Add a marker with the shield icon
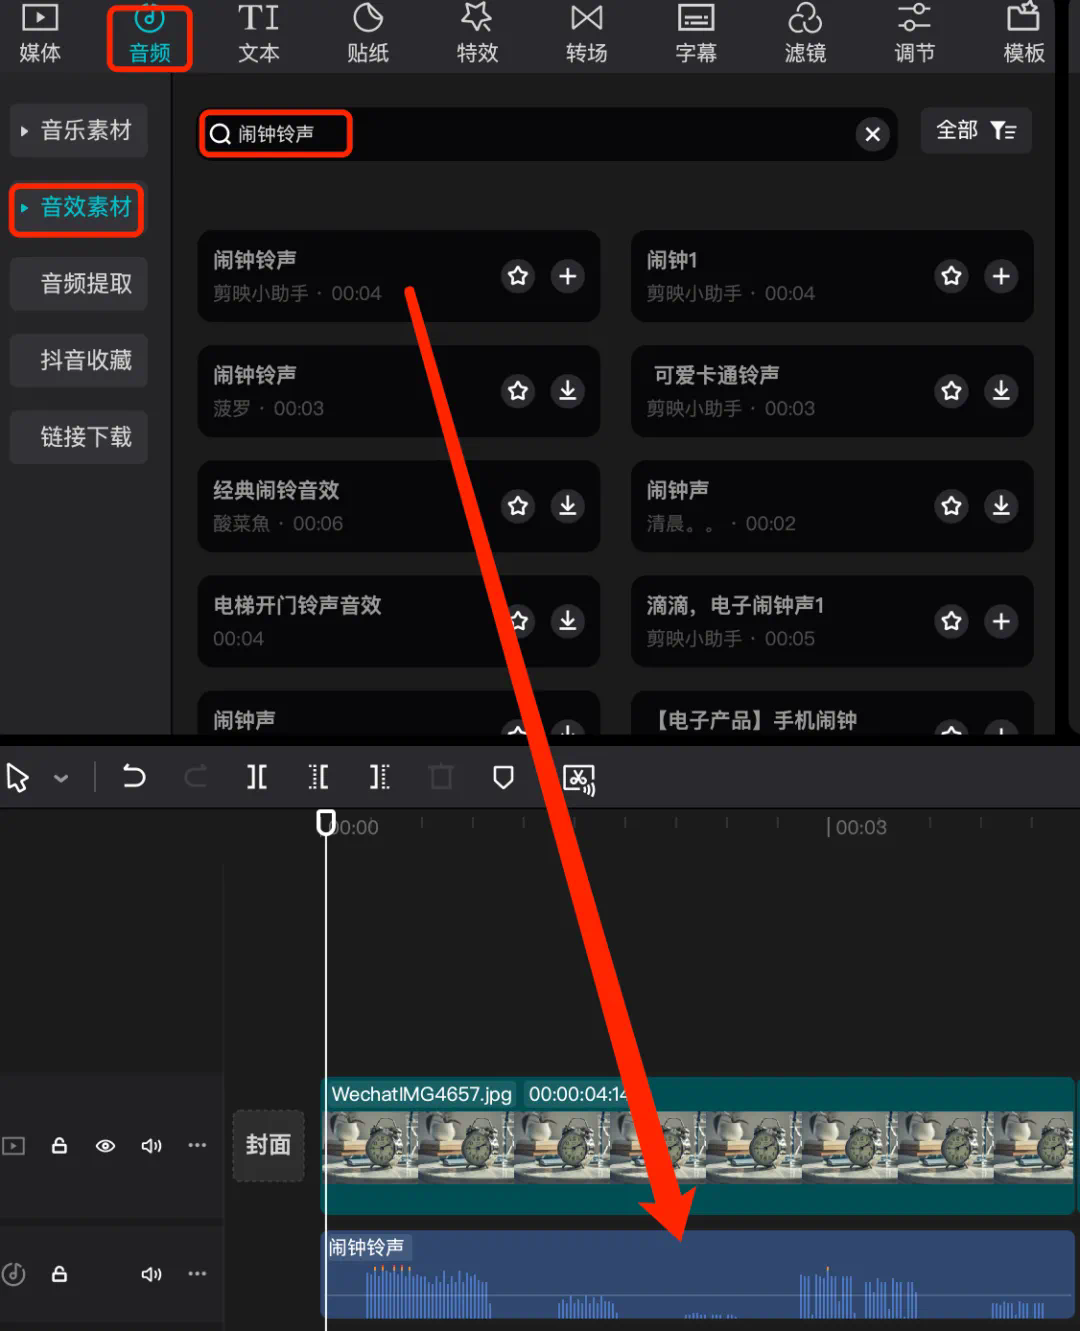 click(503, 777)
